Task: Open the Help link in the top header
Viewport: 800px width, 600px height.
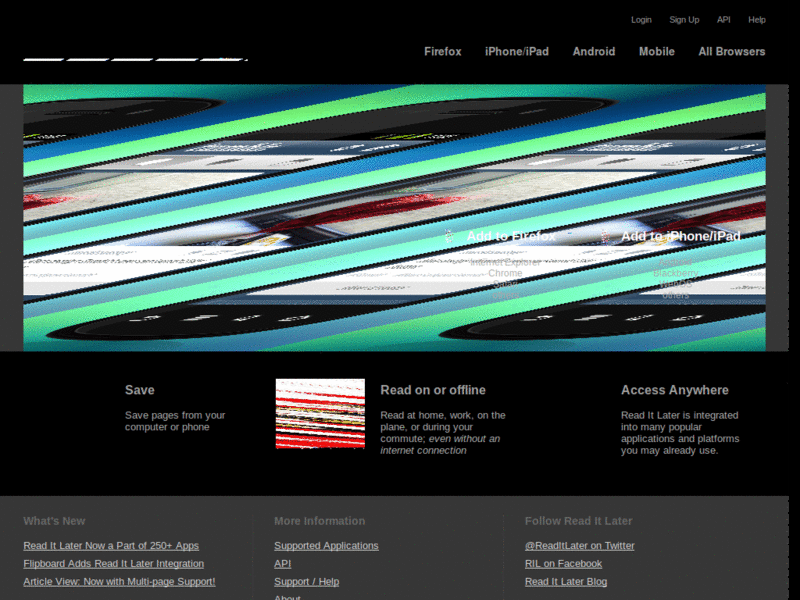Action: click(x=757, y=20)
